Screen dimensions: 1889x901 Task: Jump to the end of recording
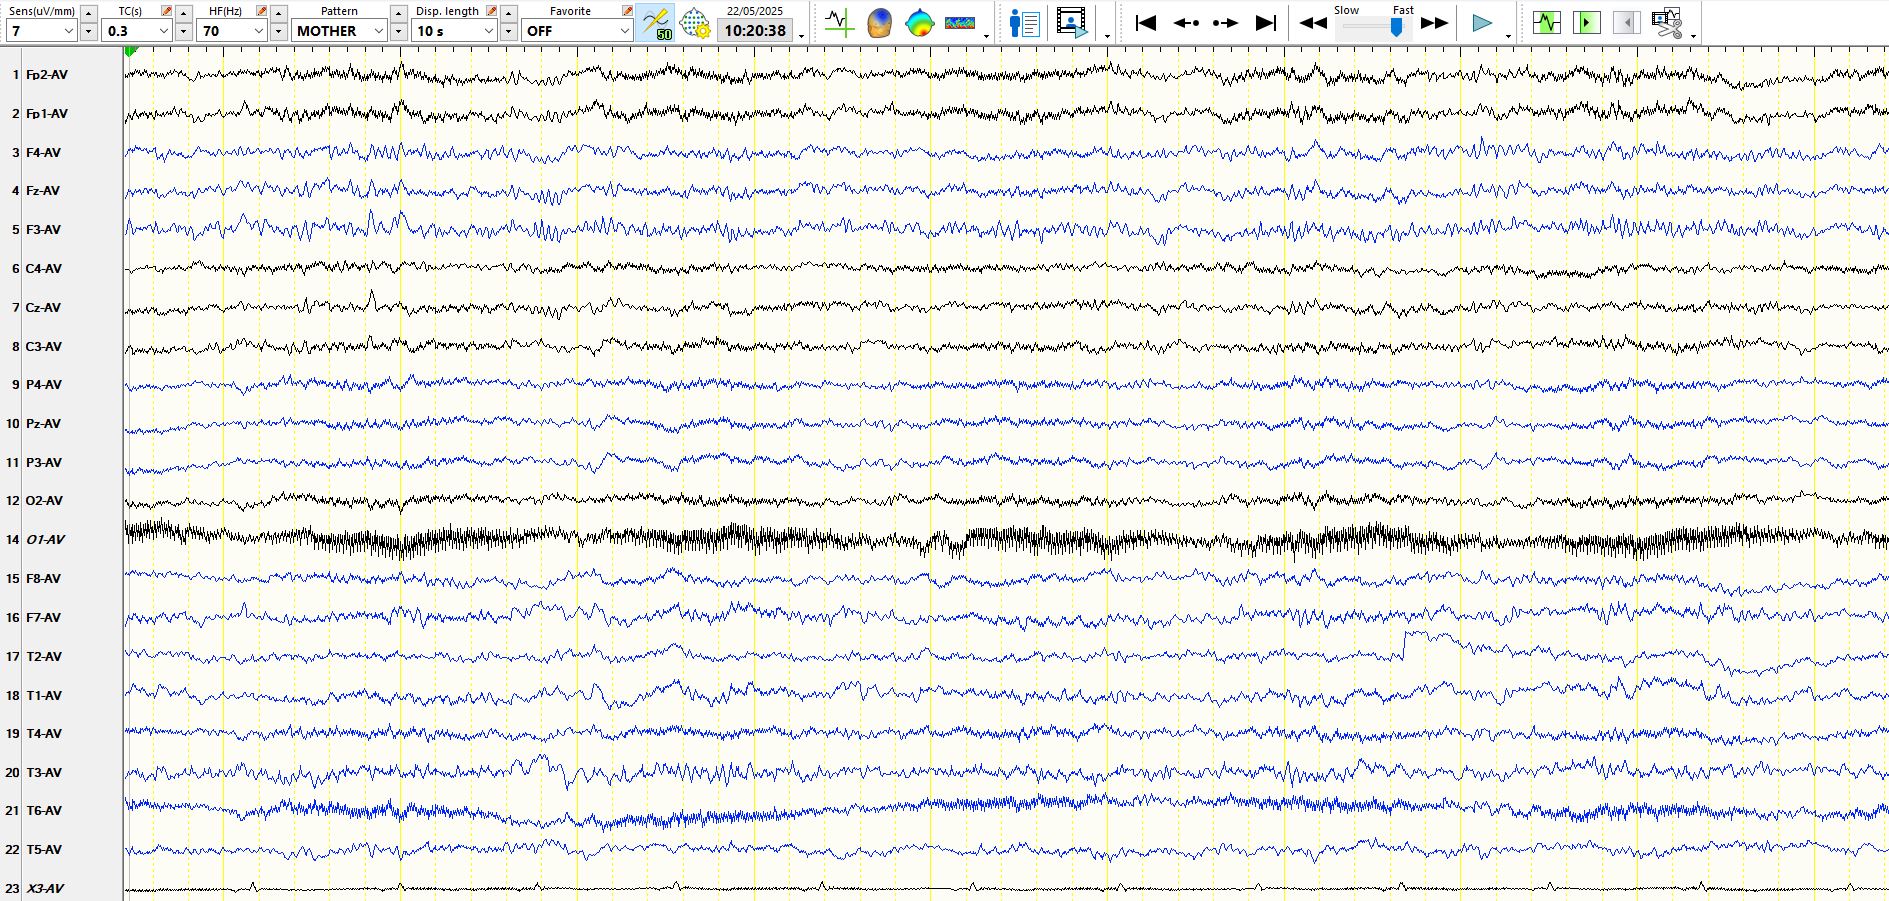click(1265, 23)
